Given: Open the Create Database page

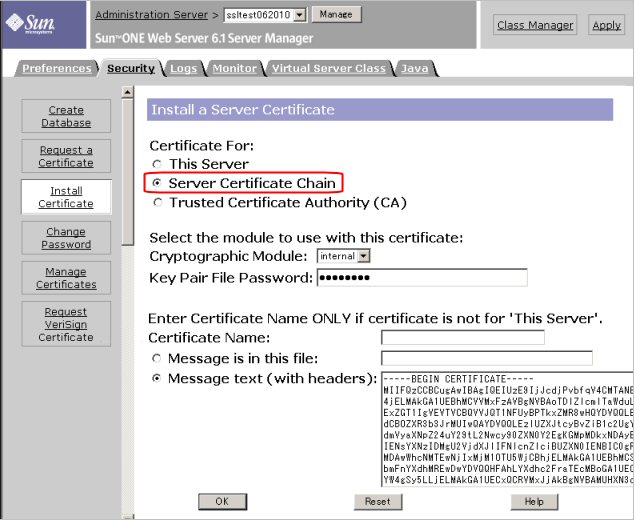Looking at the screenshot, I should pyautogui.click(x=66, y=116).
